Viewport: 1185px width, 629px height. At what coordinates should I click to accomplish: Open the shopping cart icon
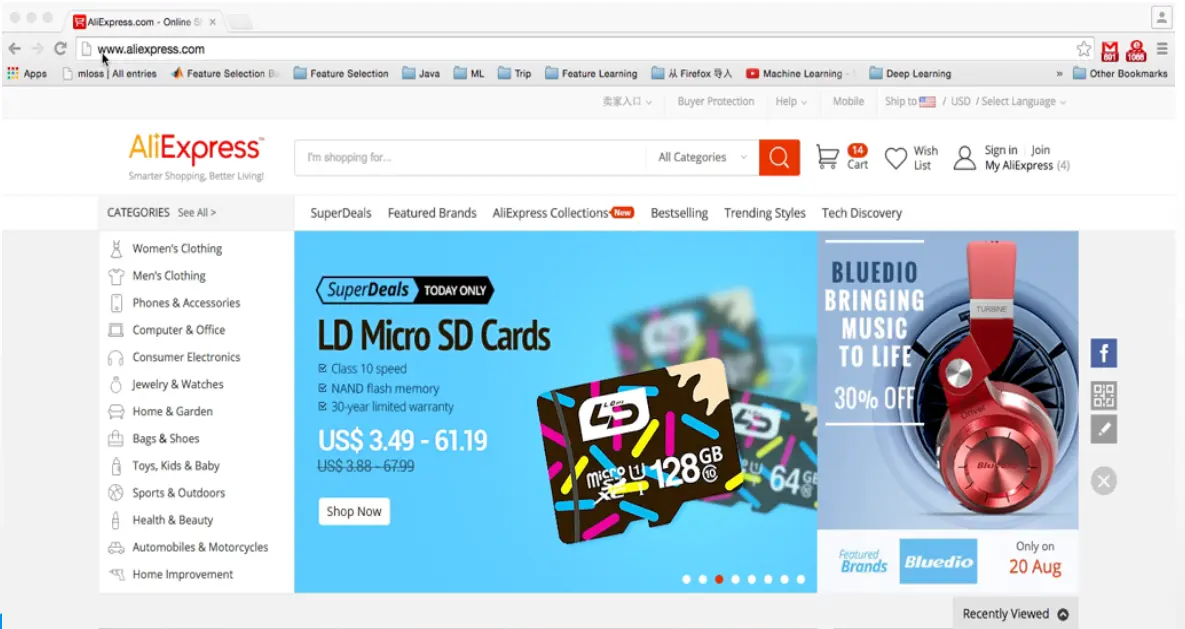pos(828,156)
